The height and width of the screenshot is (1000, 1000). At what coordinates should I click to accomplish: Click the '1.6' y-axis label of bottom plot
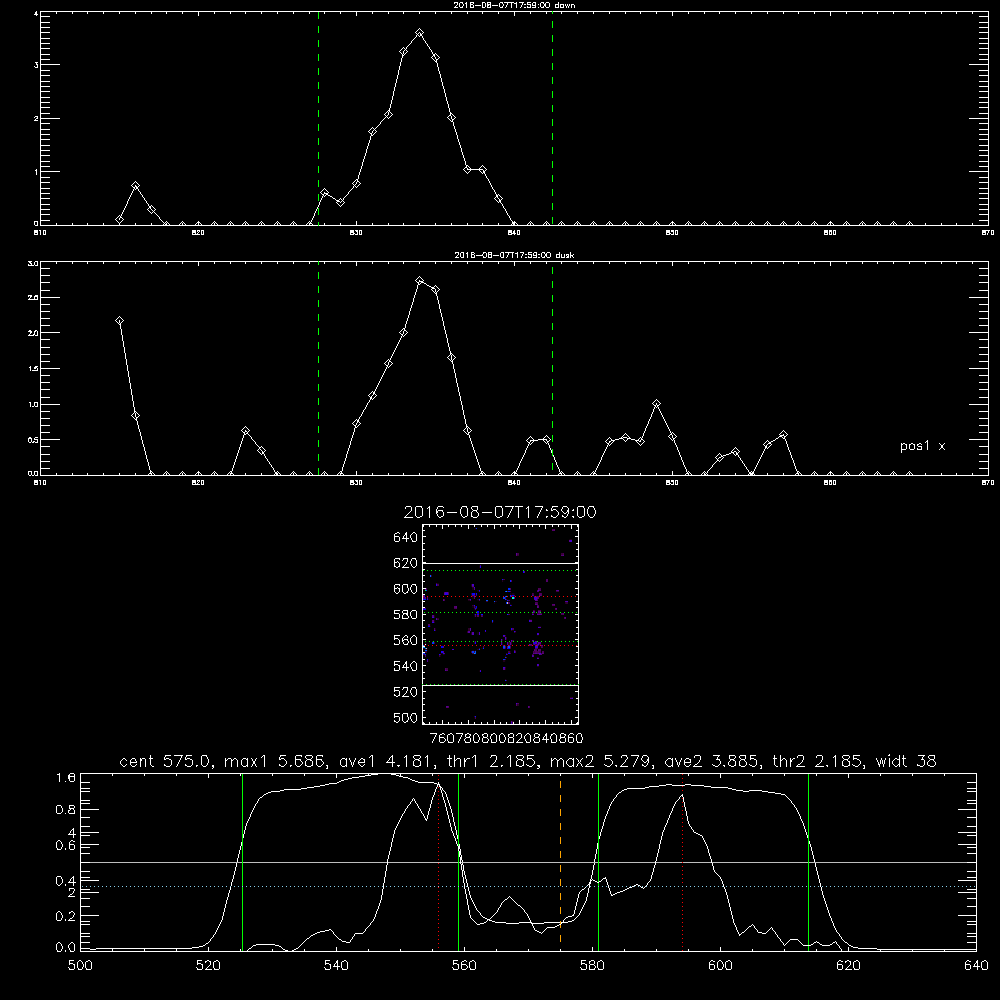click(66, 778)
